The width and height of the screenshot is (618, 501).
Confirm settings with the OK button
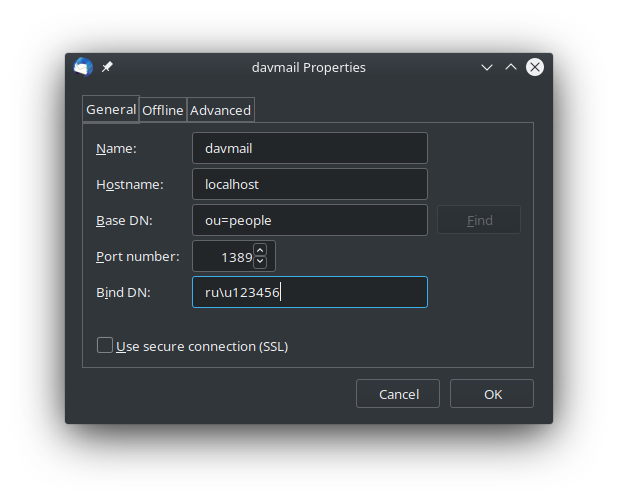pos(492,394)
